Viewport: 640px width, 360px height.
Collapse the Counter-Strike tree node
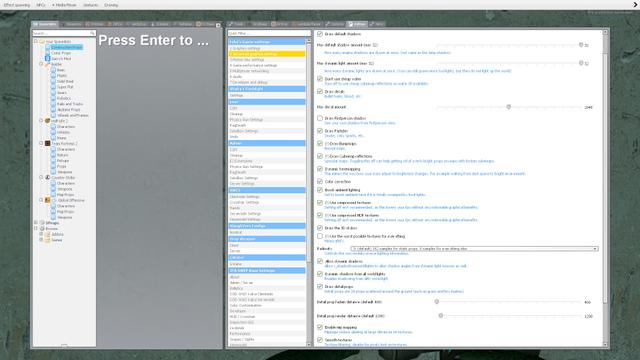point(41,178)
